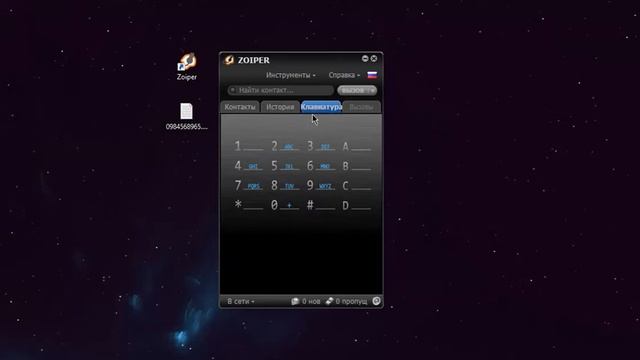Dial digit 1 on keypad

click(x=249, y=146)
